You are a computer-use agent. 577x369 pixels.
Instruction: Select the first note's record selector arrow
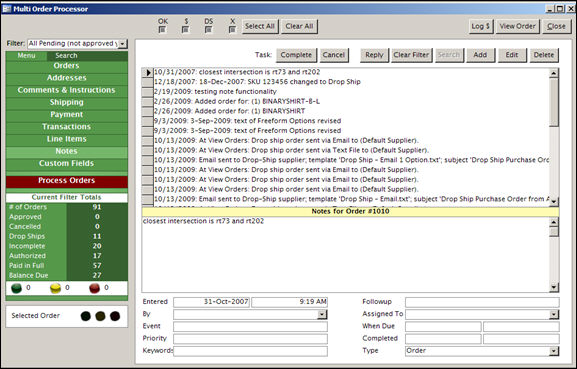[x=148, y=72]
